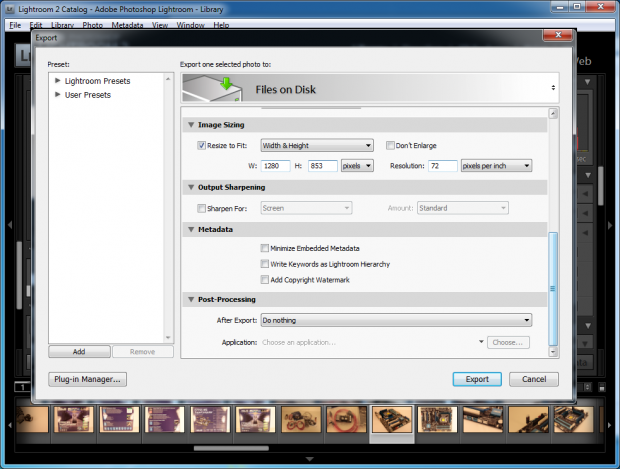620x469 pixels.
Task: Click the Files on Disk export destination icon
Action: point(212,88)
